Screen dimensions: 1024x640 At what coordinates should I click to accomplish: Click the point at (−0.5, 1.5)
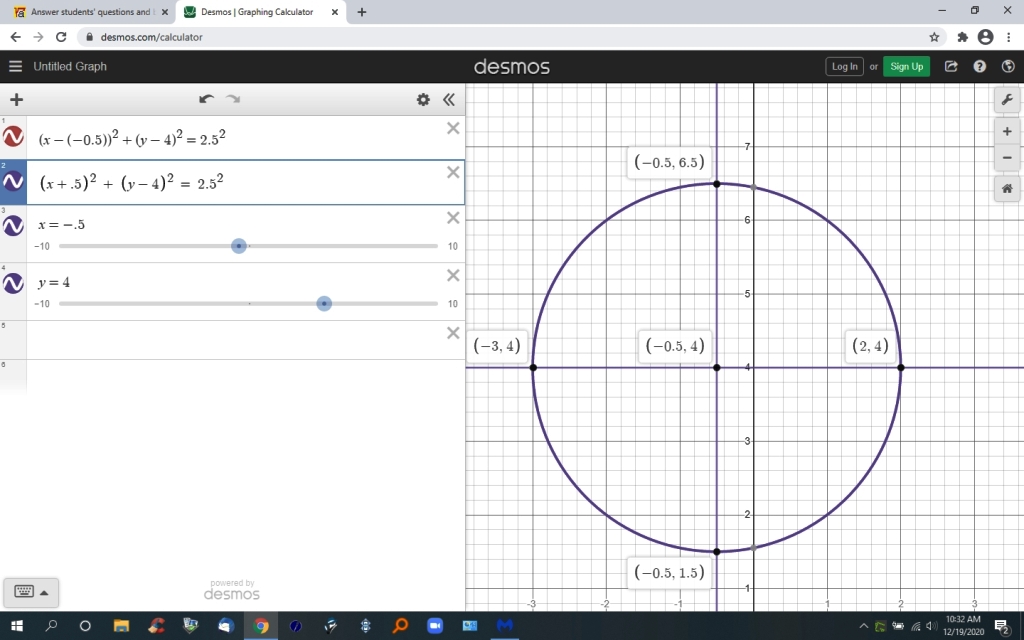[717, 552]
